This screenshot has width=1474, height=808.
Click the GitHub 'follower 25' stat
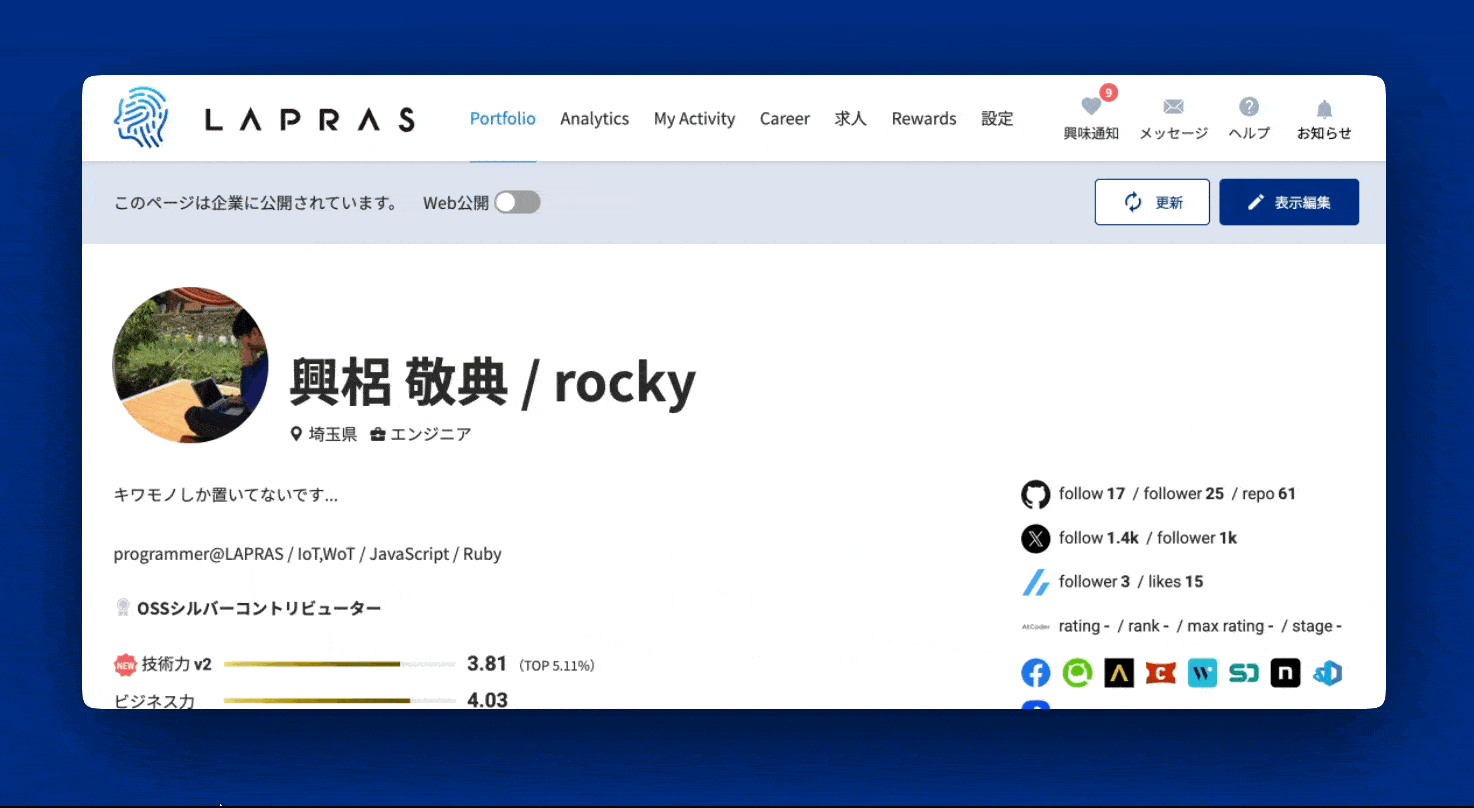(x=1184, y=493)
